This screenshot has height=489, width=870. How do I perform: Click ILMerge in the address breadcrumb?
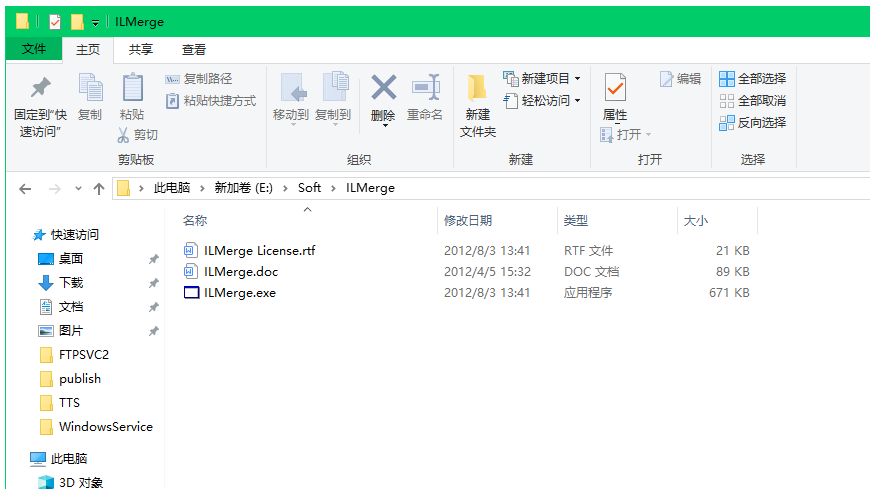click(x=370, y=188)
